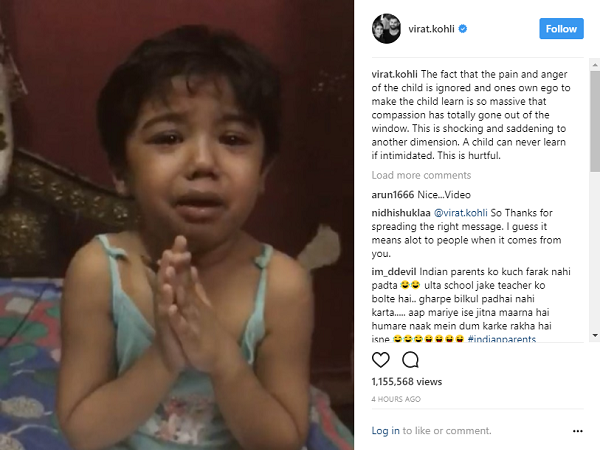The width and height of the screenshot is (600, 450).
Task: Click the 4 HOURS AGO timestamp
Action: tap(396, 399)
